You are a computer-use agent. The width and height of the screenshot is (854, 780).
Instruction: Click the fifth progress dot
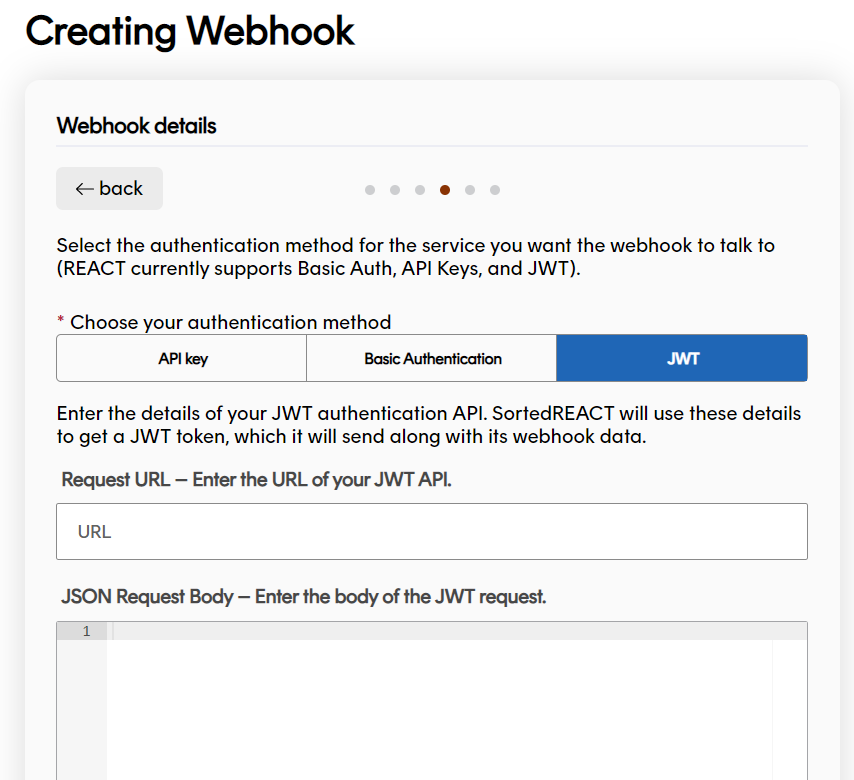point(470,189)
